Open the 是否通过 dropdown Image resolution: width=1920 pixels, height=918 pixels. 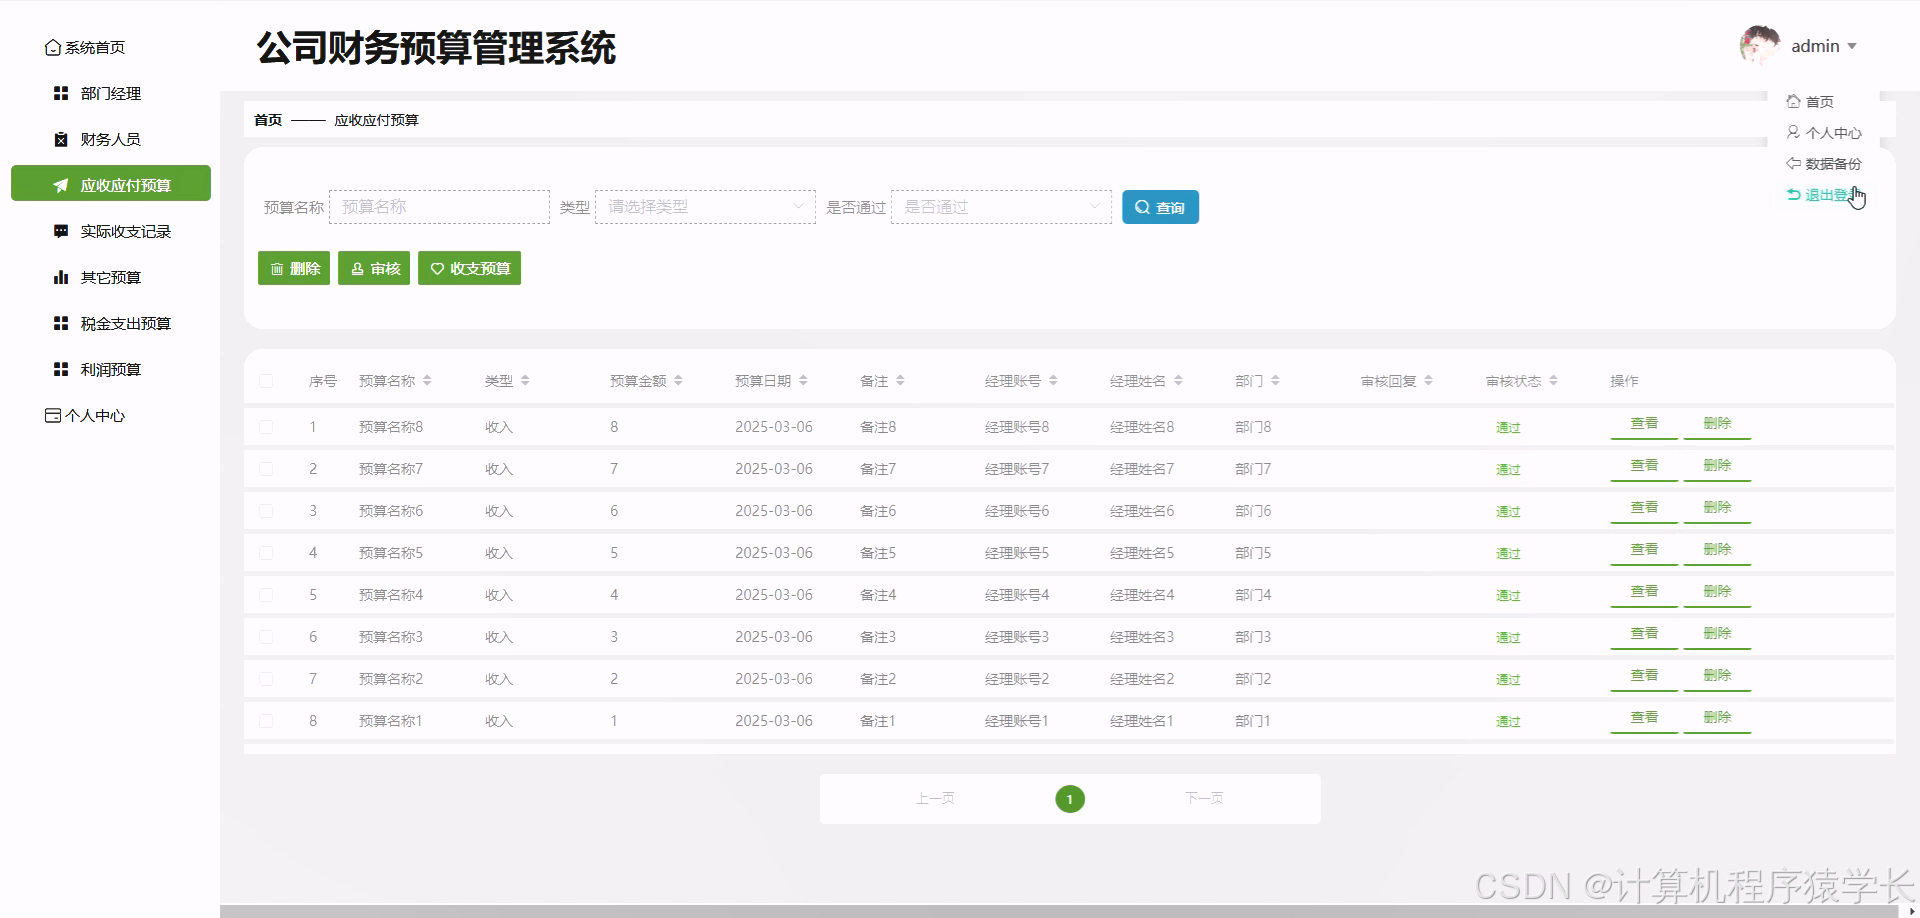tap(1000, 206)
